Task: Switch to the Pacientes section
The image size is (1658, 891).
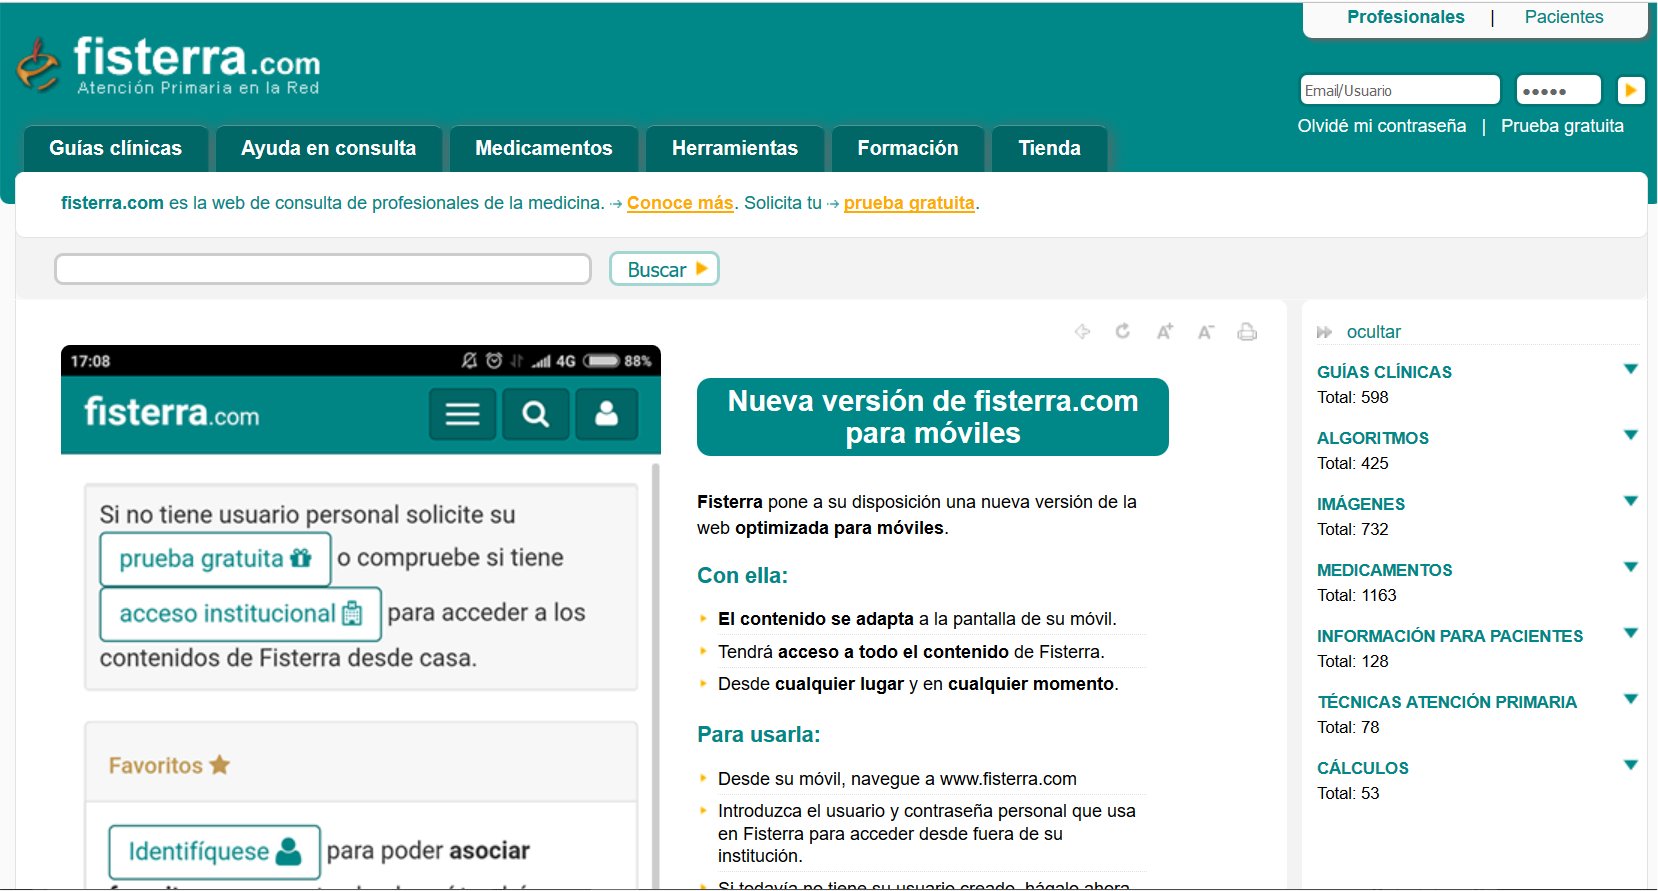Action: 1563,17
